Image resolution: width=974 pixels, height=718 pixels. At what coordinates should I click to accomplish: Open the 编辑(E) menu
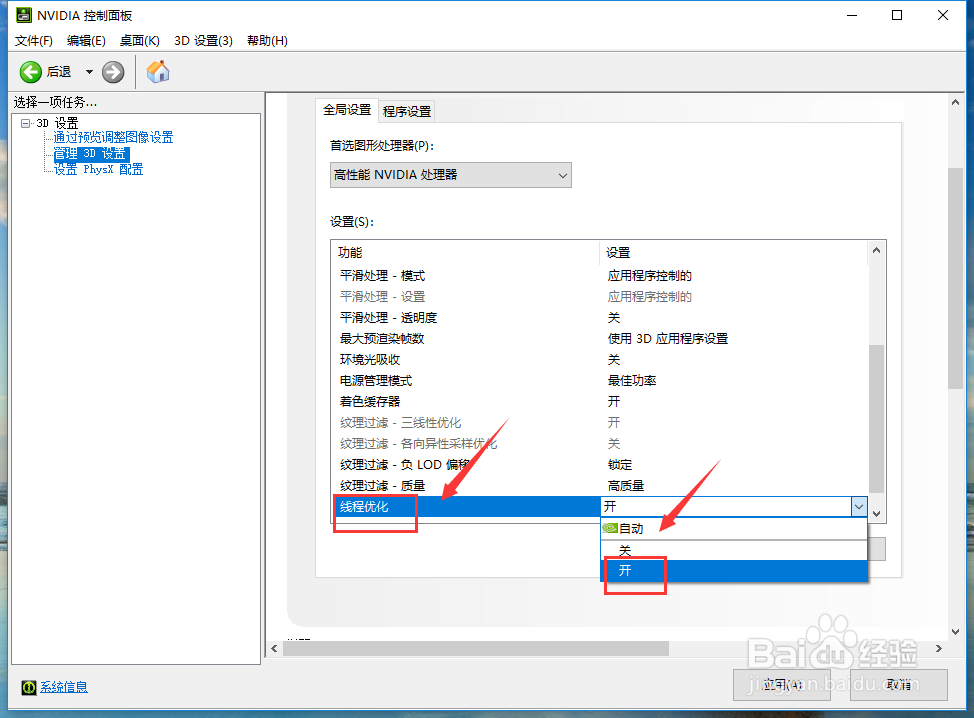(86, 40)
